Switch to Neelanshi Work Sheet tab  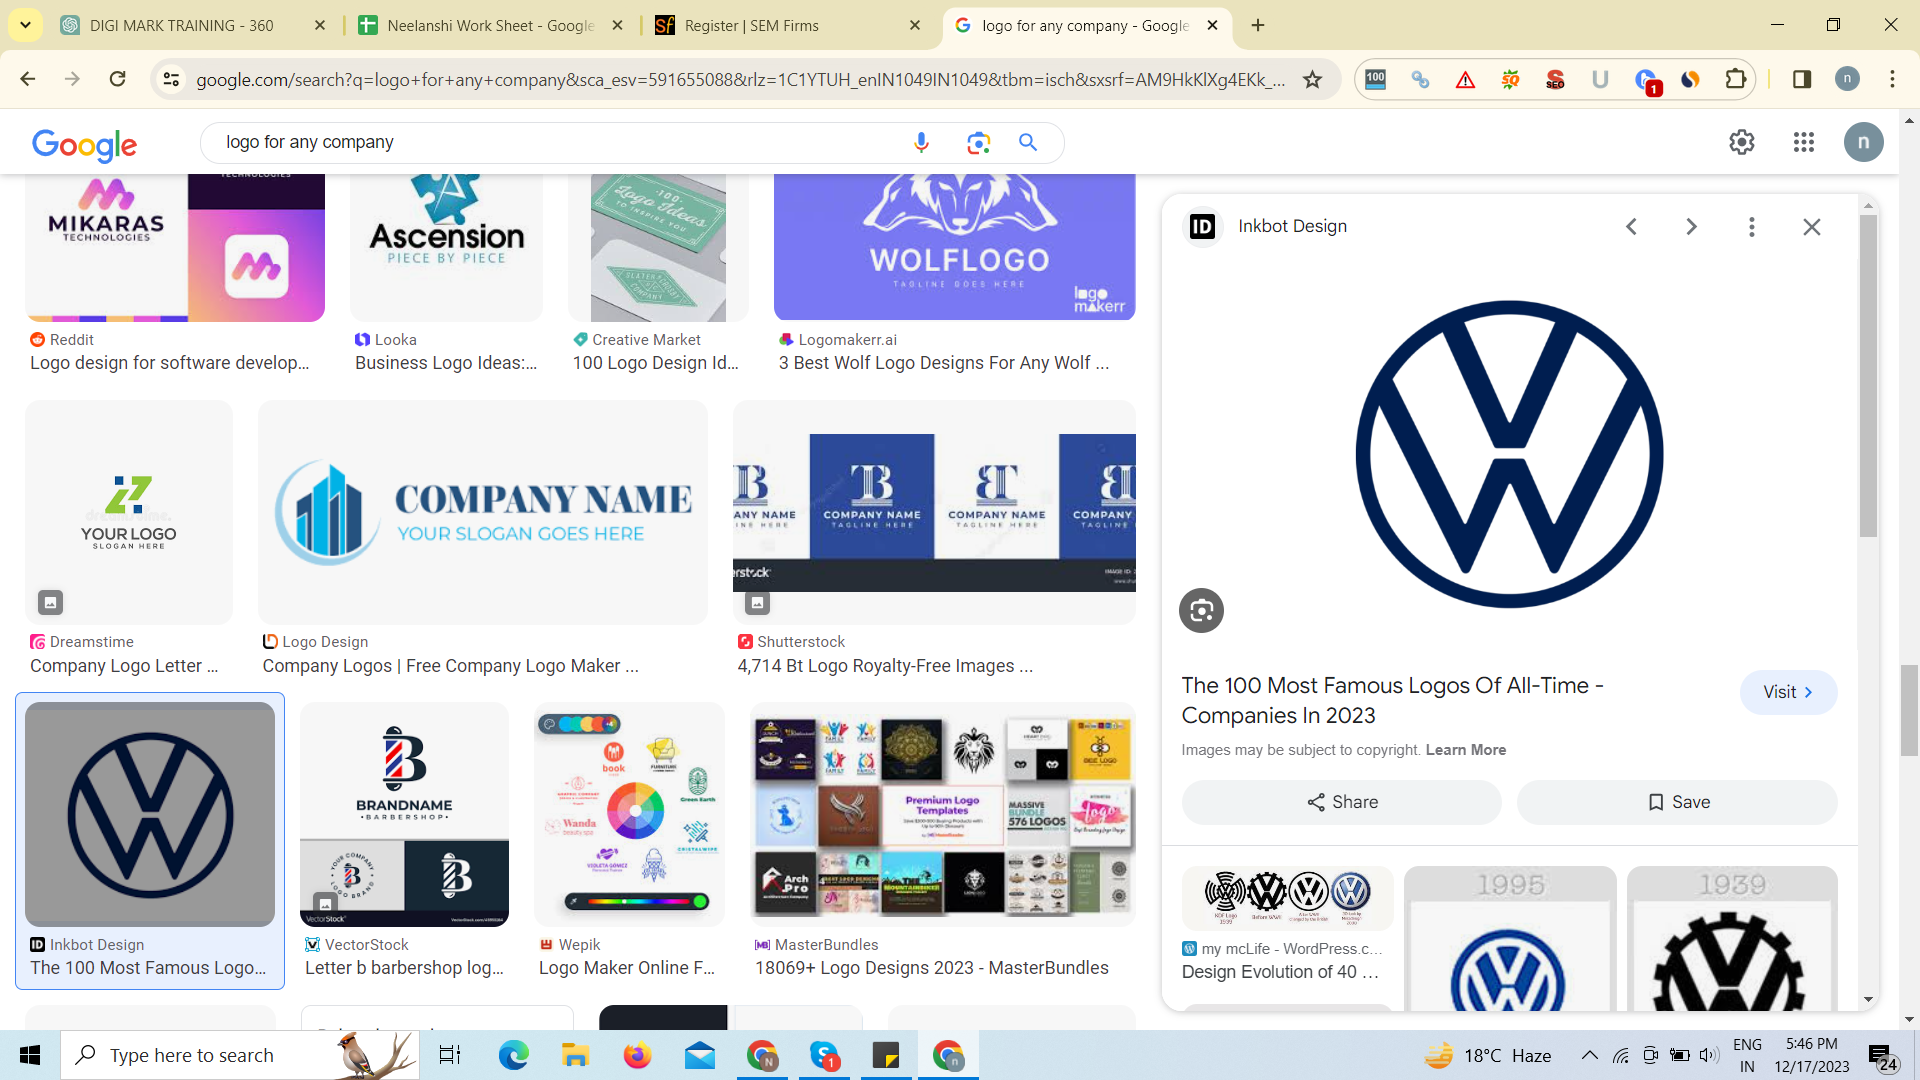tap(490, 25)
